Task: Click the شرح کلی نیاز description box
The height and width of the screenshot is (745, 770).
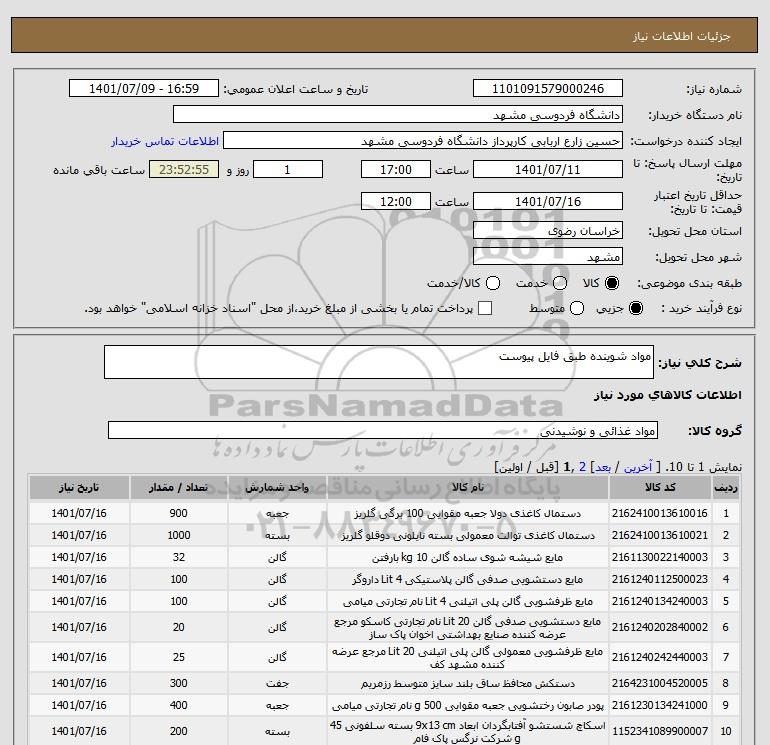Action: point(379,362)
